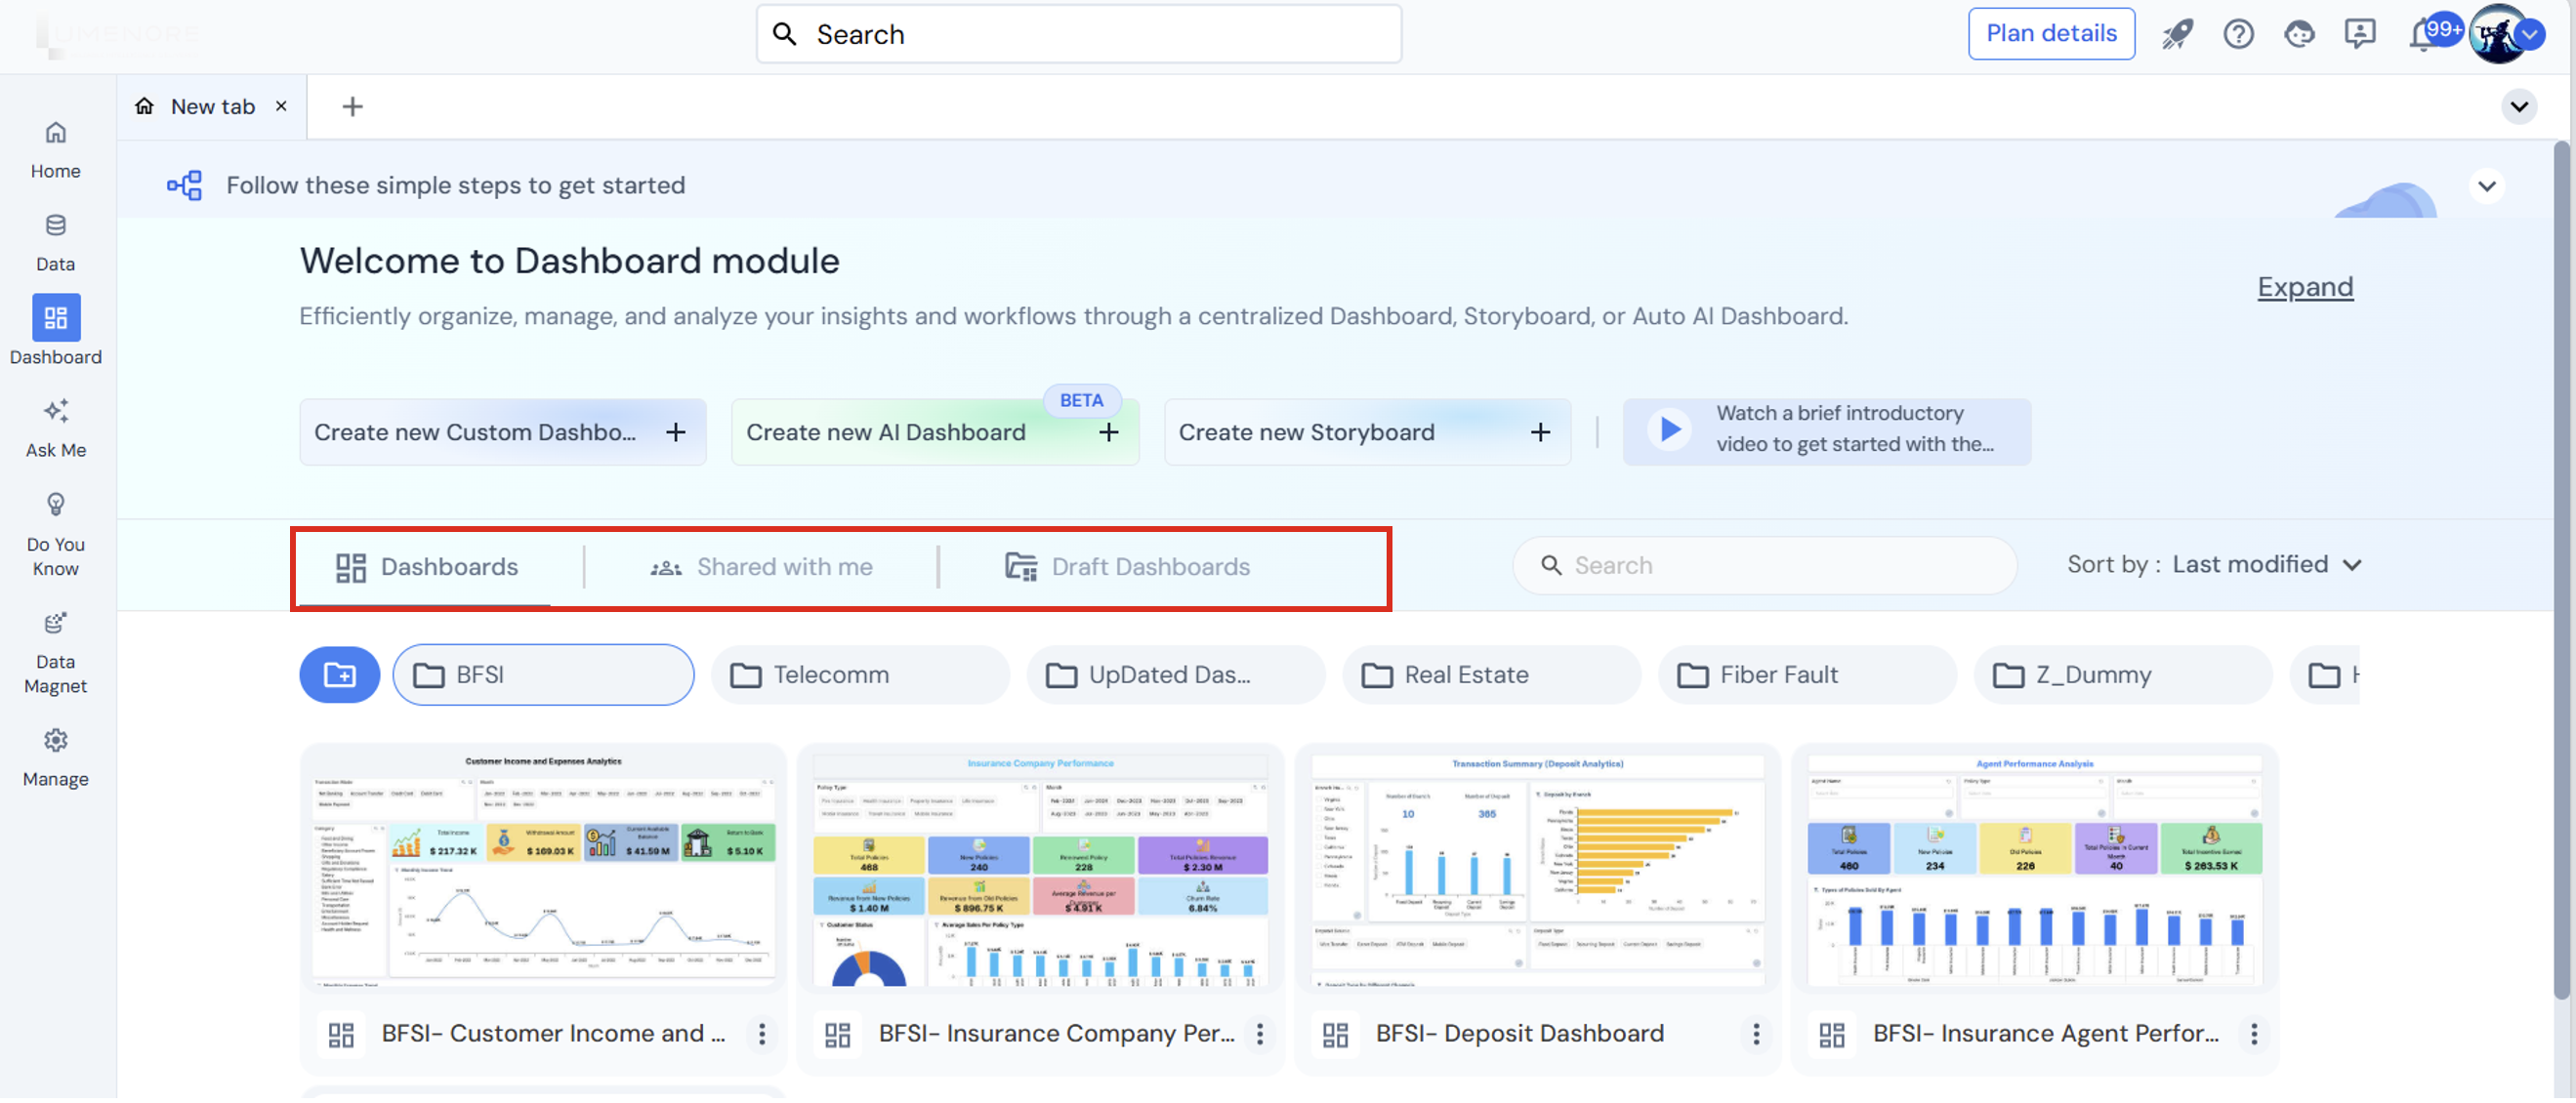Click the Plan details button
Image resolution: width=2576 pixels, height=1103 pixels.
click(2051, 33)
